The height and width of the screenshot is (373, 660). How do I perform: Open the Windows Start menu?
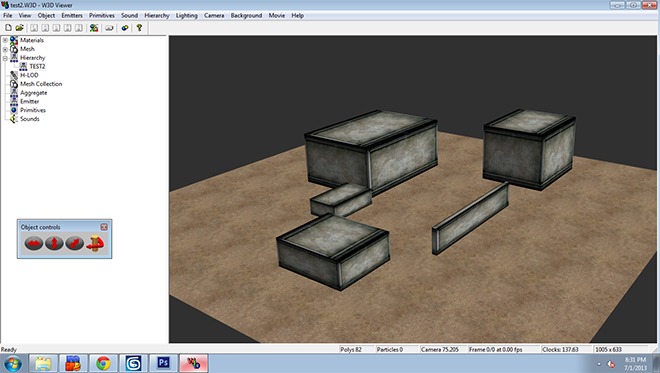(12, 364)
